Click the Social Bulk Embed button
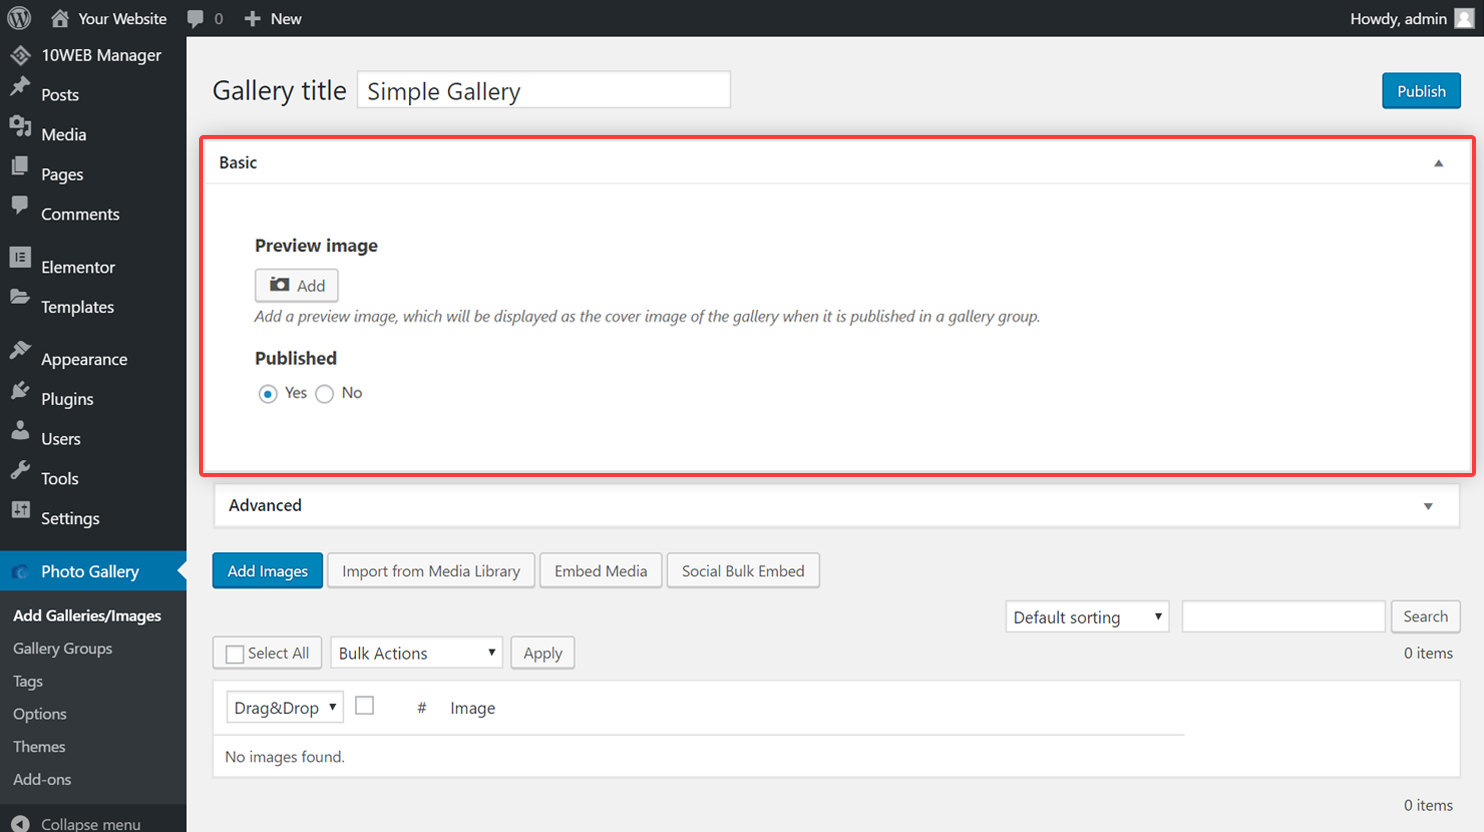The width and height of the screenshot is (1484, 832). click(743, 571)
